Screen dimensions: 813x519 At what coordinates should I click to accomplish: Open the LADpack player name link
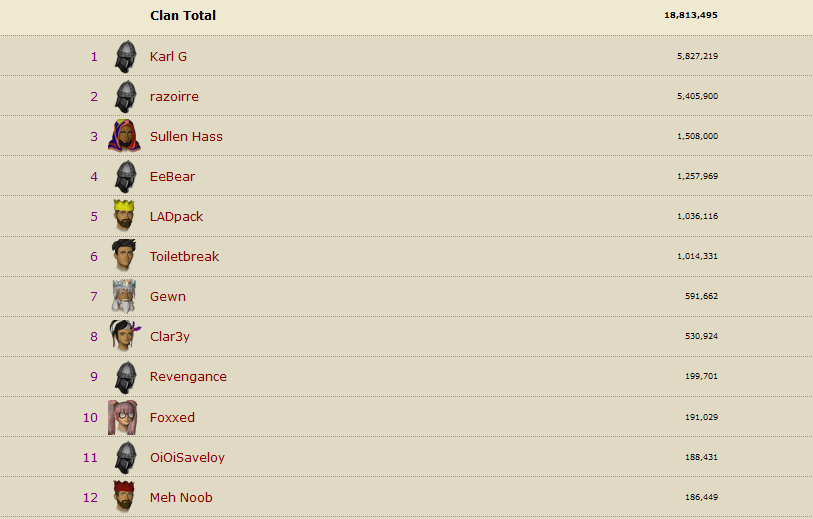[x=176, y=217]
